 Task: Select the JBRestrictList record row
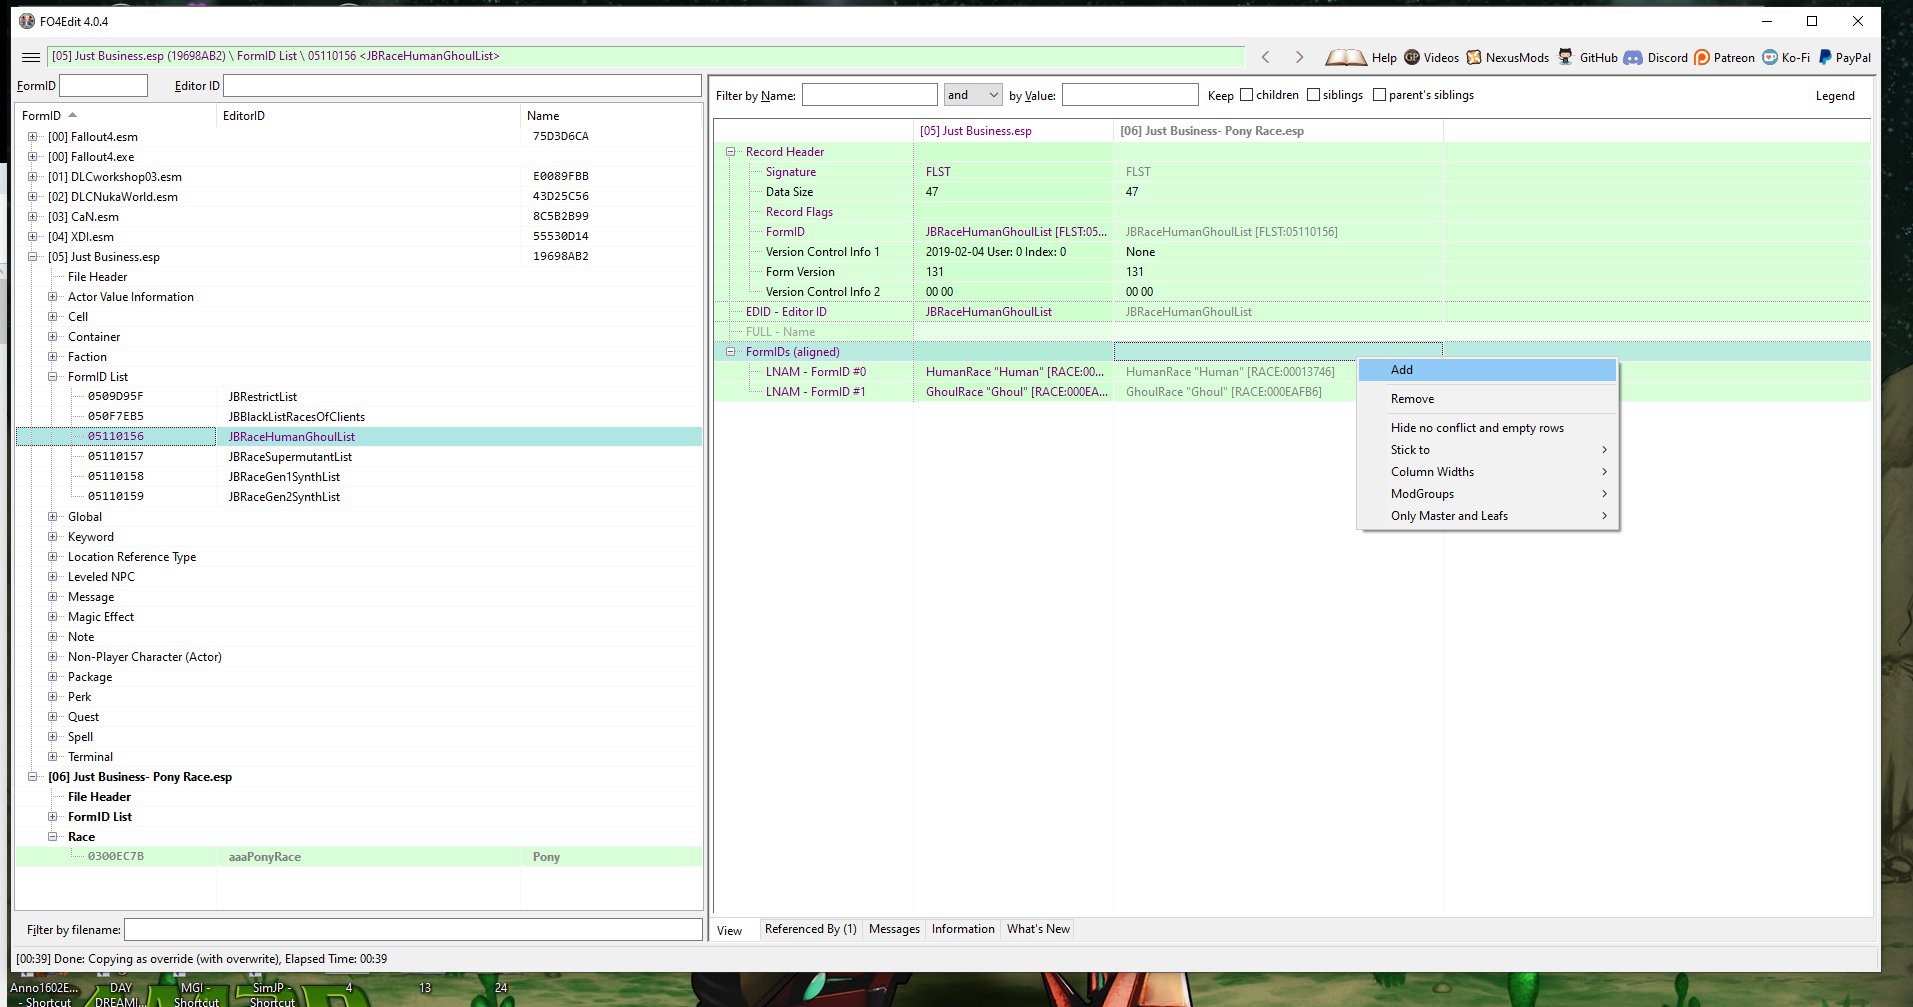(359, 397)
